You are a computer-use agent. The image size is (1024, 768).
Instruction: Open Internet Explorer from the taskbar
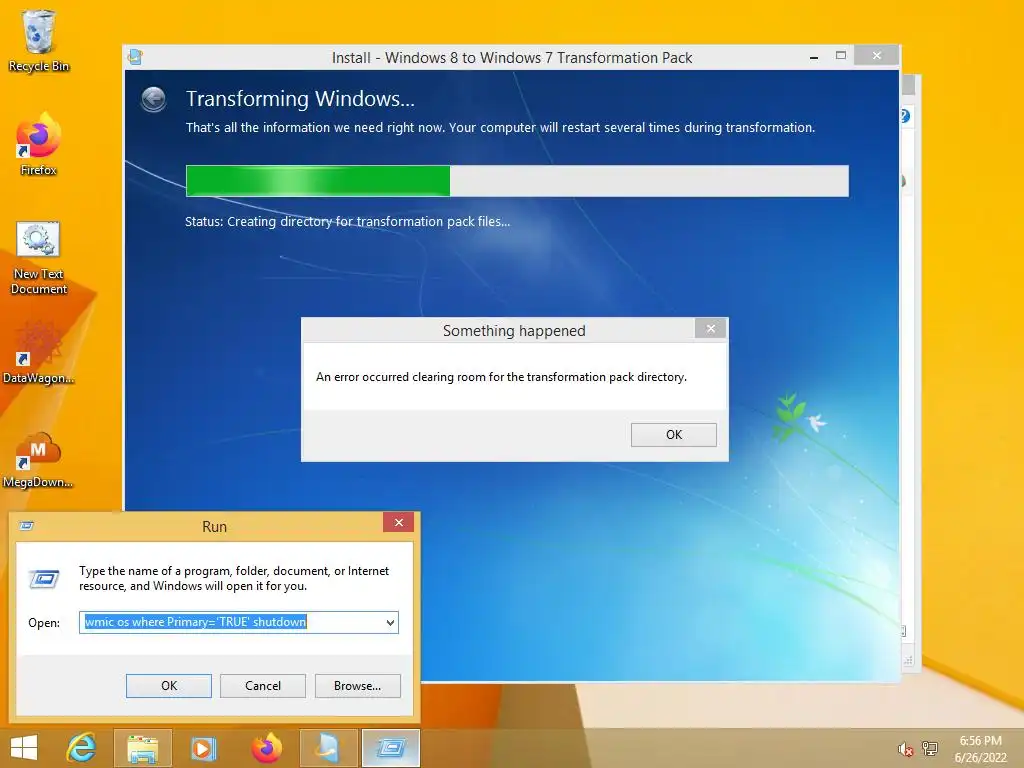(x=82, y=748)
